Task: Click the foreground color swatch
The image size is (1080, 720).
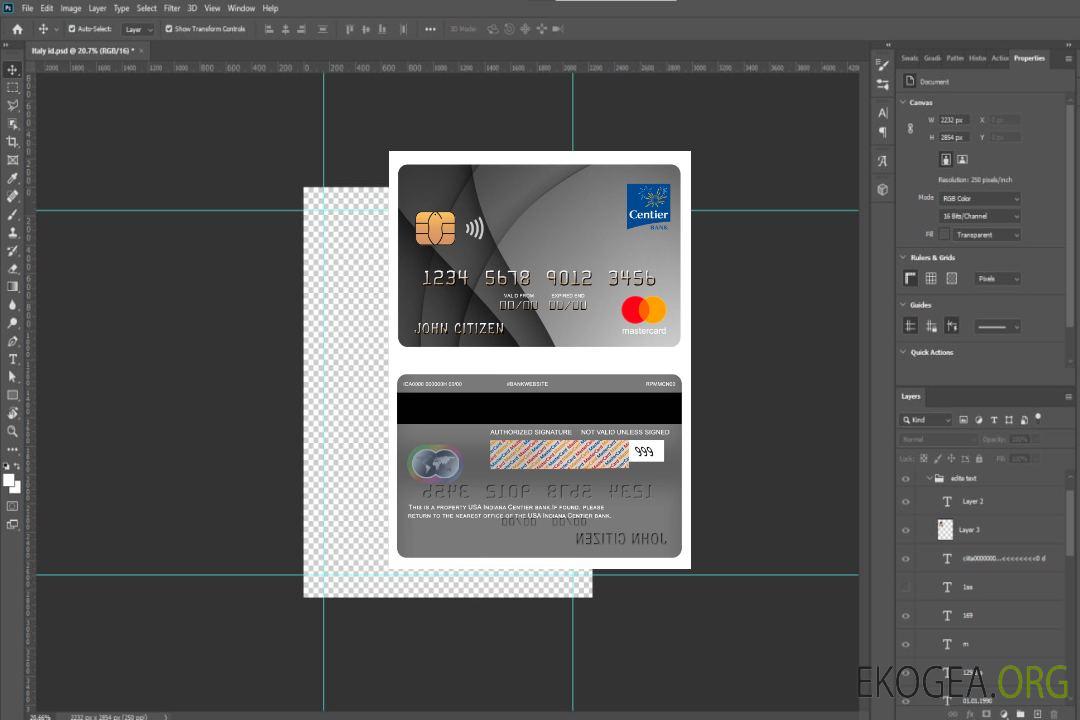Action: (x=9, y=480)
